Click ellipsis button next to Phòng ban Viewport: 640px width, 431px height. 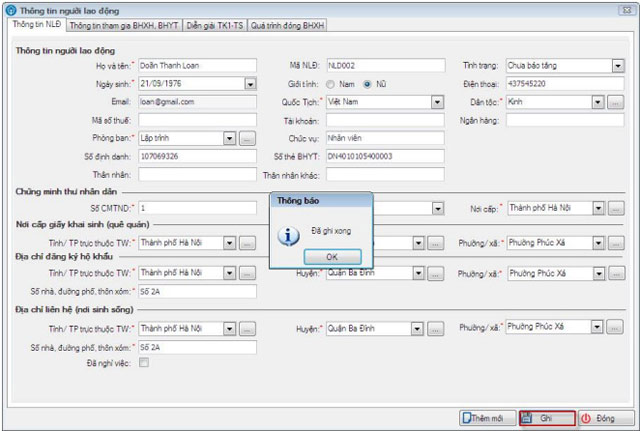point(248,138)
